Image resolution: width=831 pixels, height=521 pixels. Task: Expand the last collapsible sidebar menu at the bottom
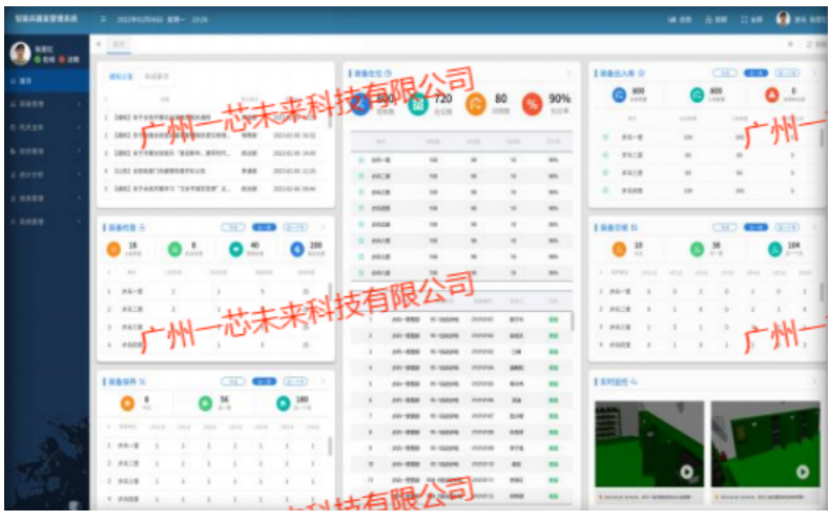pos(47,222)
